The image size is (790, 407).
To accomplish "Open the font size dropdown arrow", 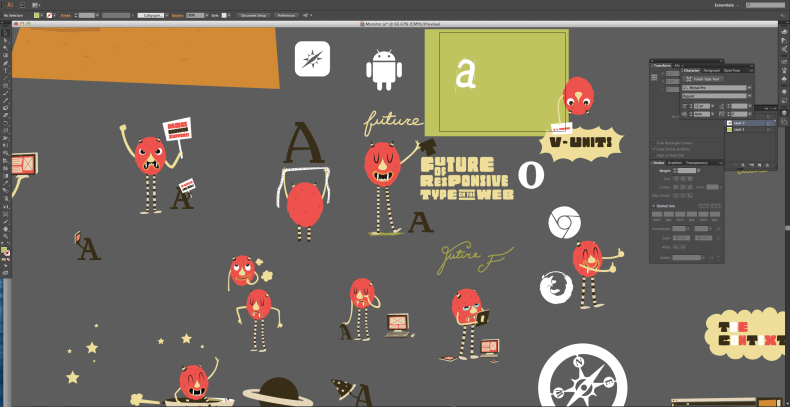I will pos(712,106).
